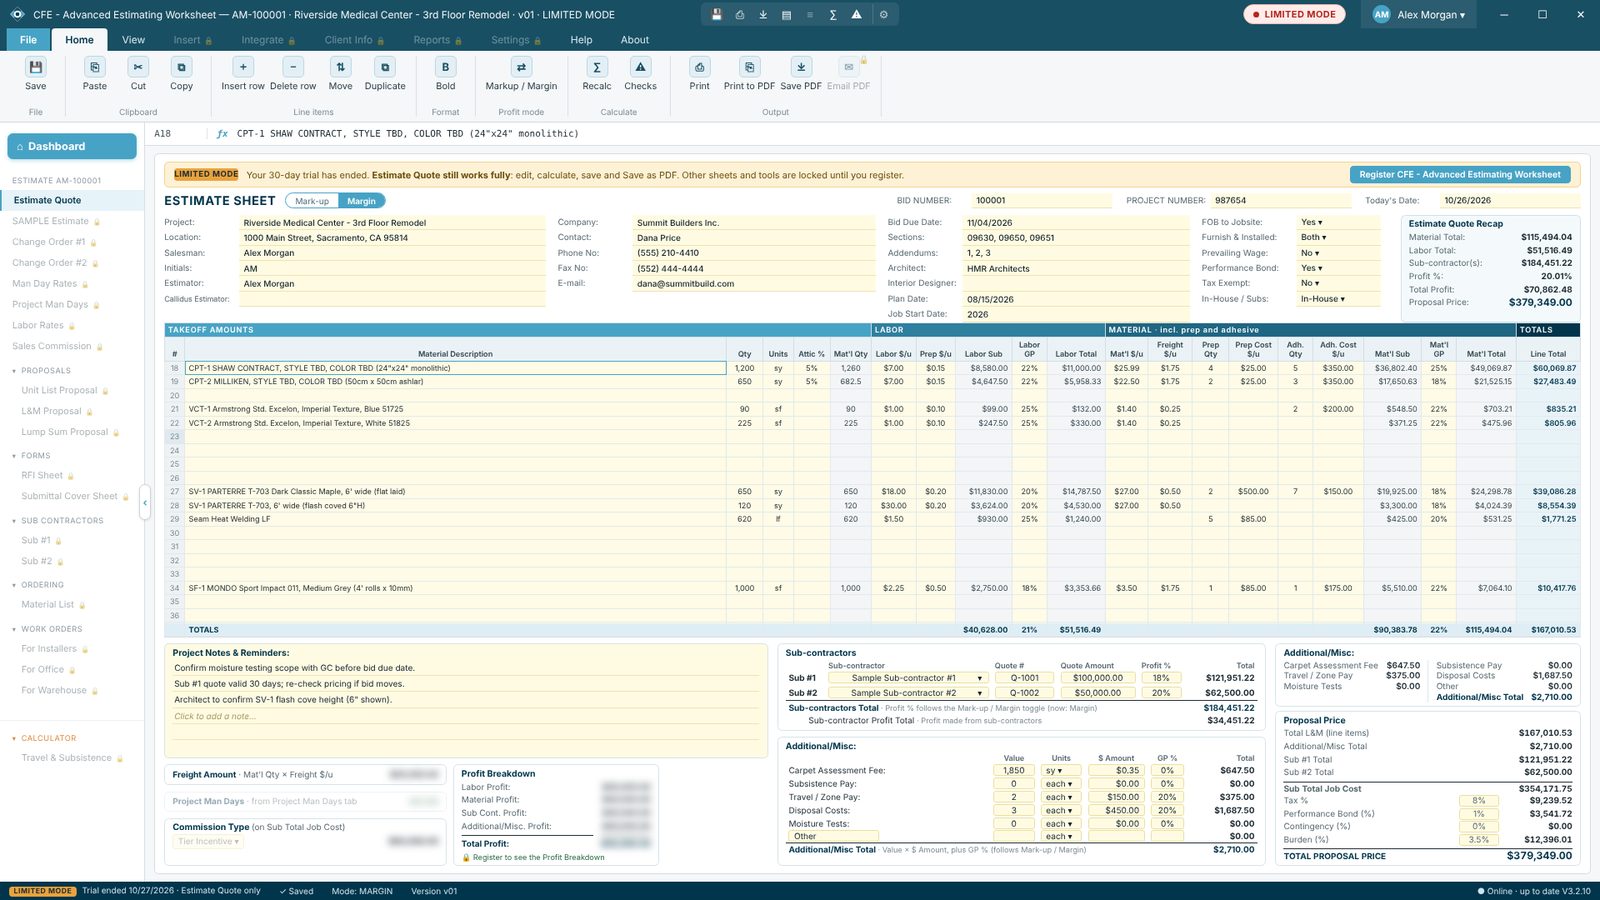Click the Bid Number field 100001

1041,200
